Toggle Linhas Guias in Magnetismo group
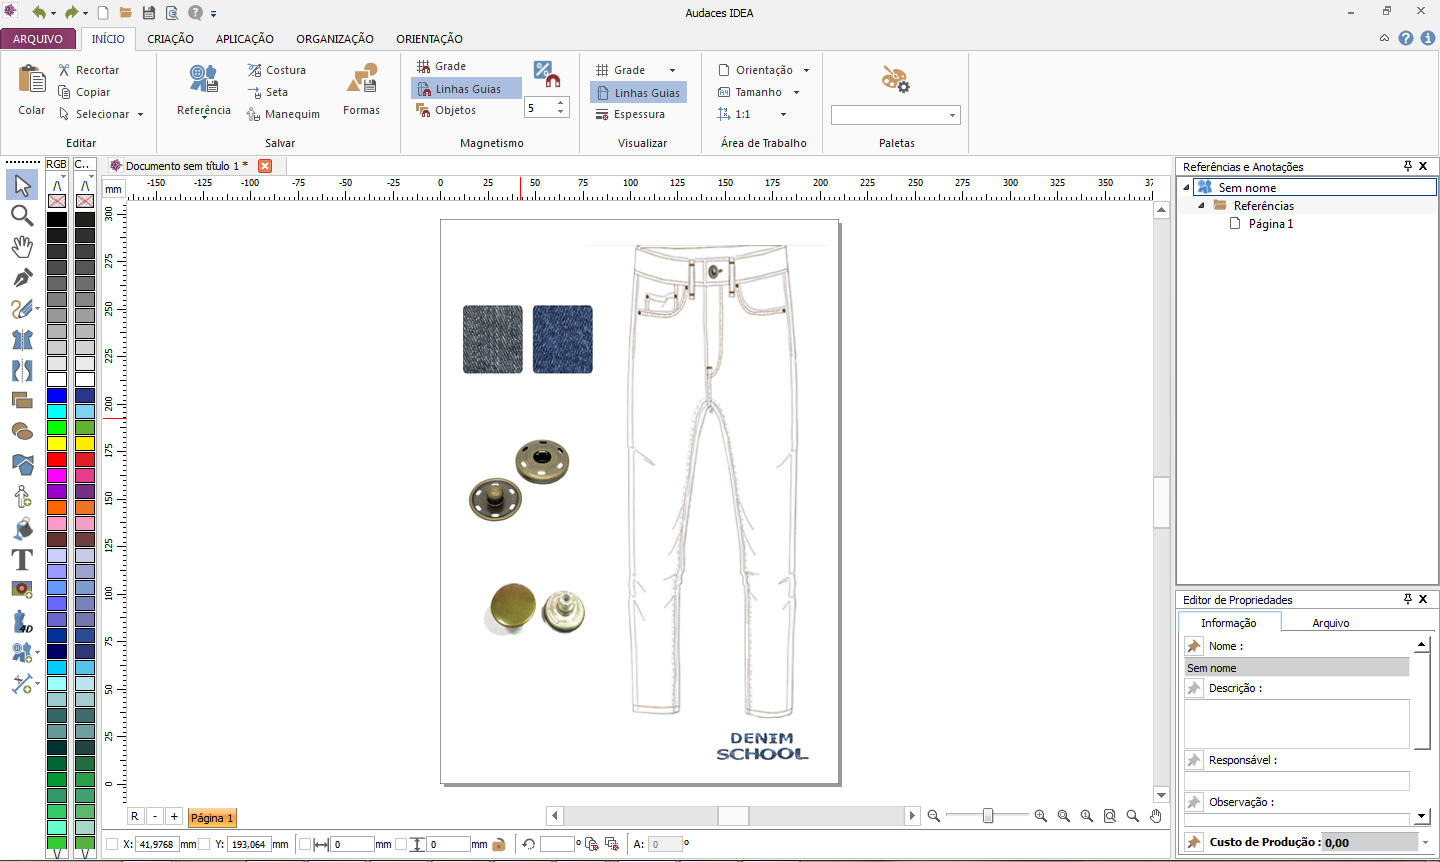This screenshot has height=862, width=1440. click(x=466, y=89)
